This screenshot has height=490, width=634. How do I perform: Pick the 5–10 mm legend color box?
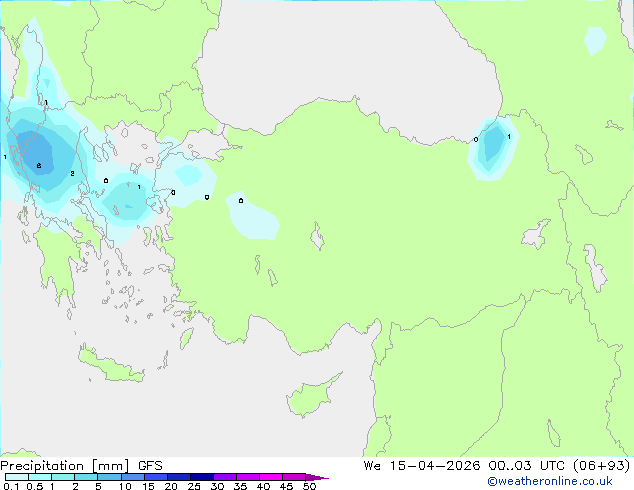point(109,477)
